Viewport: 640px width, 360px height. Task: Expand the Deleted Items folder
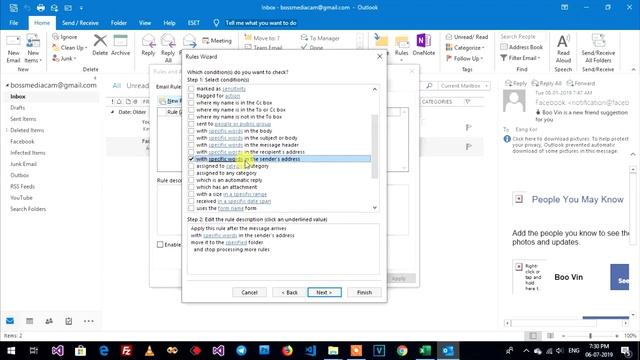(7, 130)
